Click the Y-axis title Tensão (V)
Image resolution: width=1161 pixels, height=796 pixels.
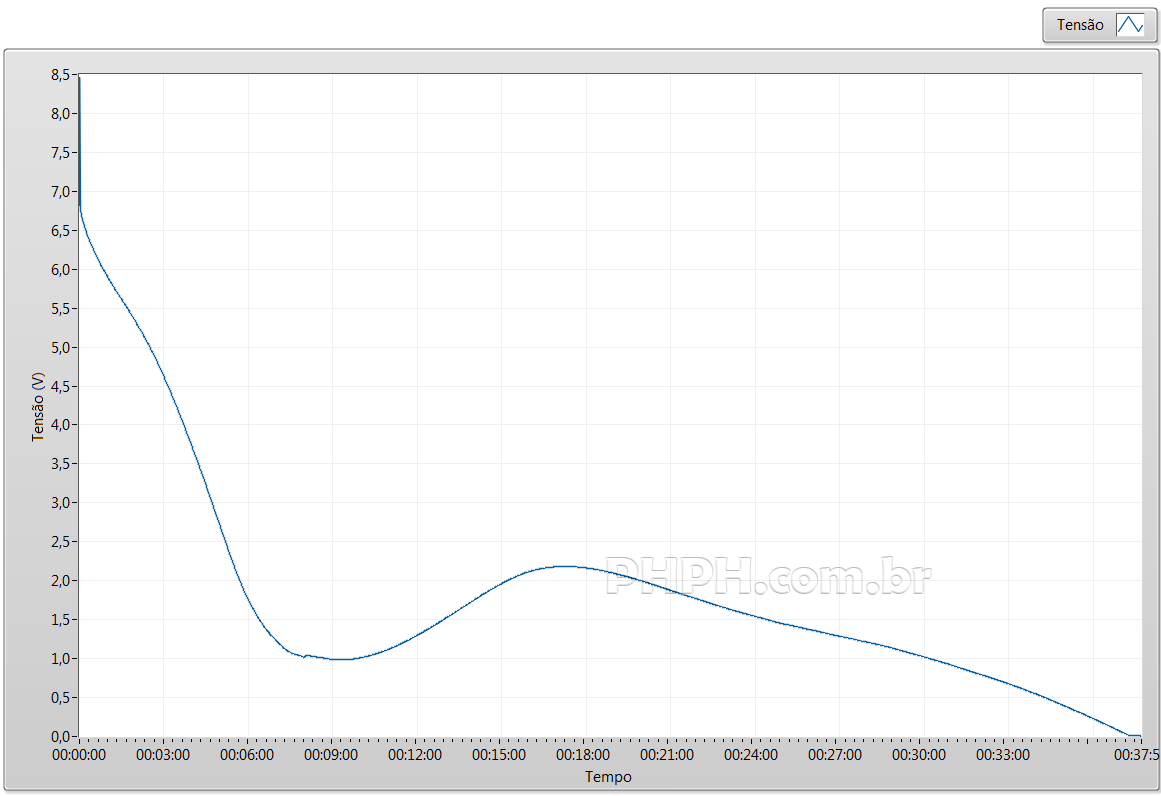point(39,407)
